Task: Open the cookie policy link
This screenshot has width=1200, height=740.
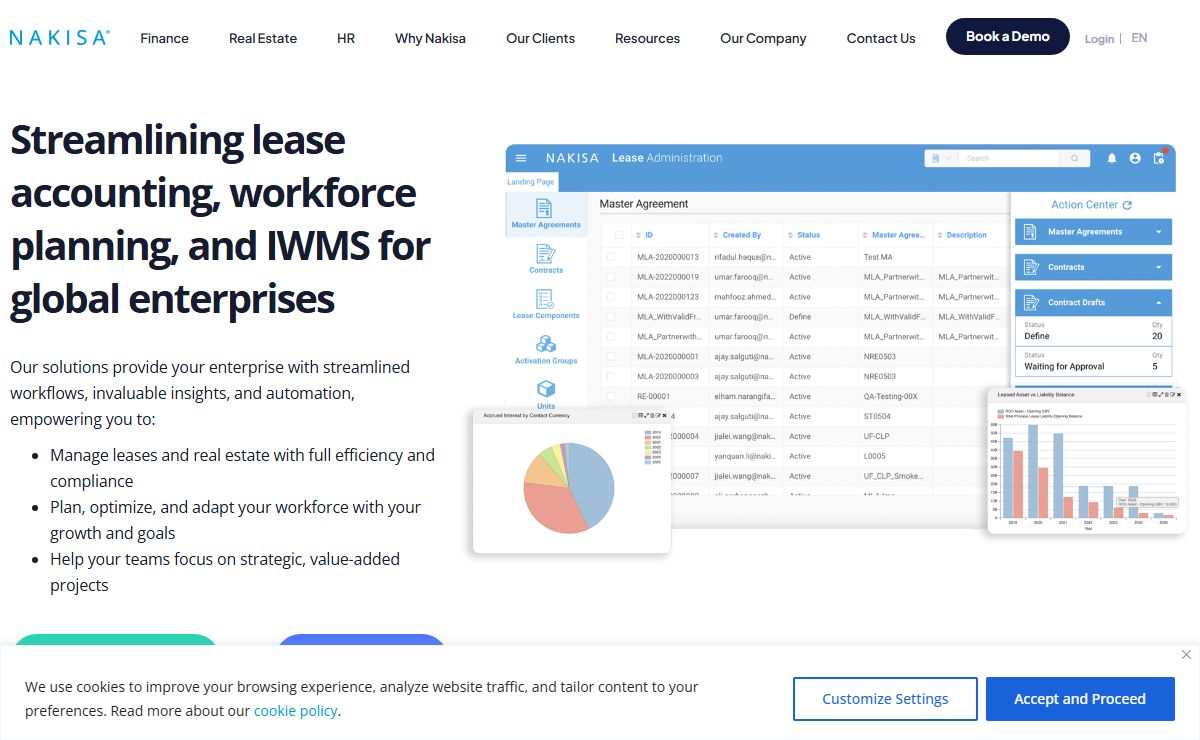Action: coord(296,711)
